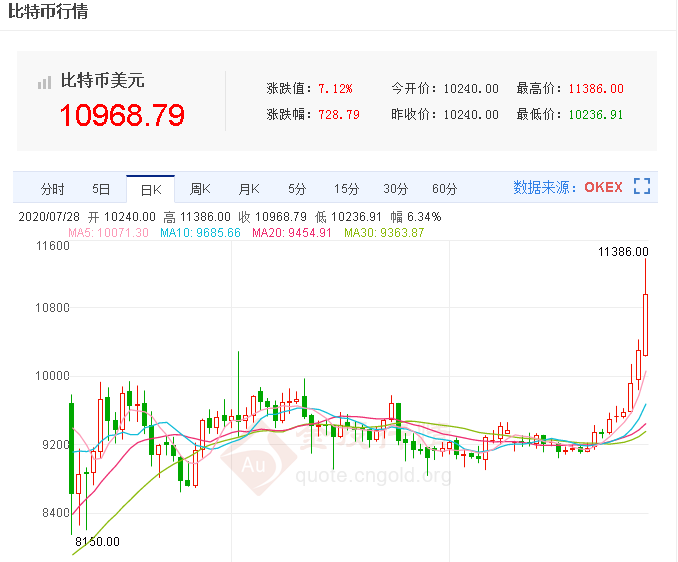Click the 最低价 10236.91 value
The height and width of the screenshot is (562, 678).
596,115
